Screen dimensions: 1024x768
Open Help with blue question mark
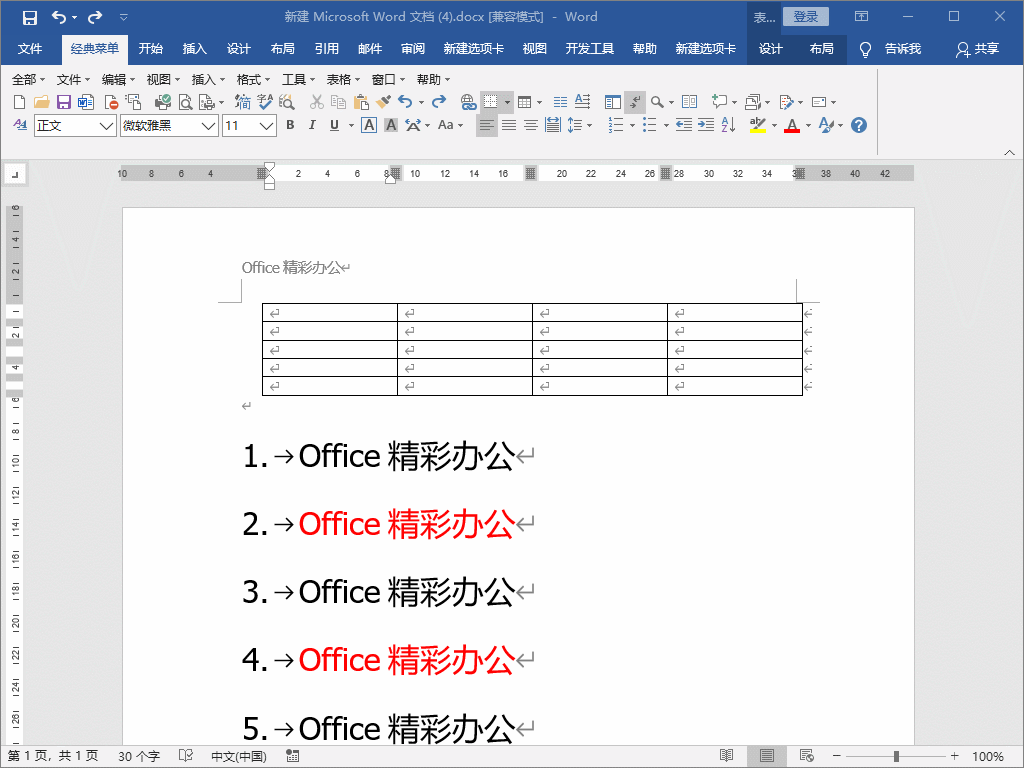(859, 125)
